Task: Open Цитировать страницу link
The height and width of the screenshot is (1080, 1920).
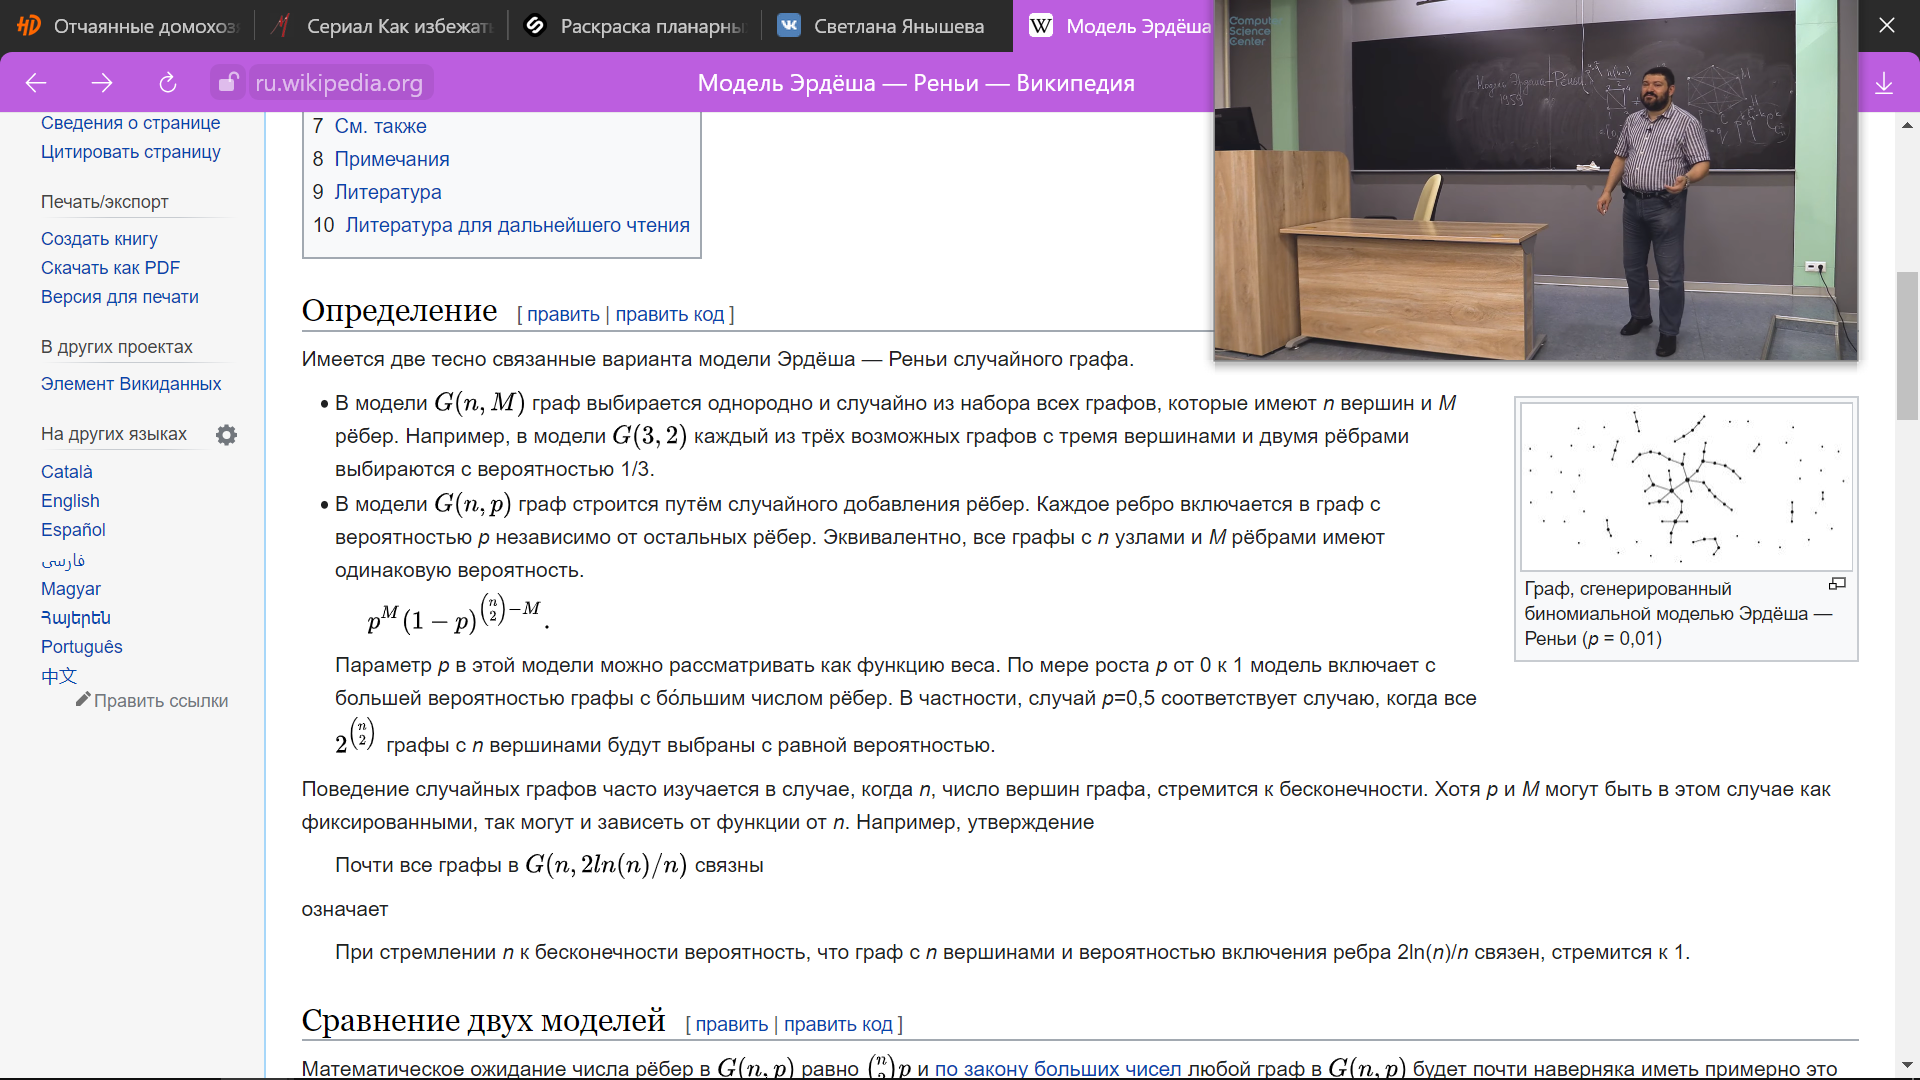Action: pyautogui.click(x=130, y=152)
